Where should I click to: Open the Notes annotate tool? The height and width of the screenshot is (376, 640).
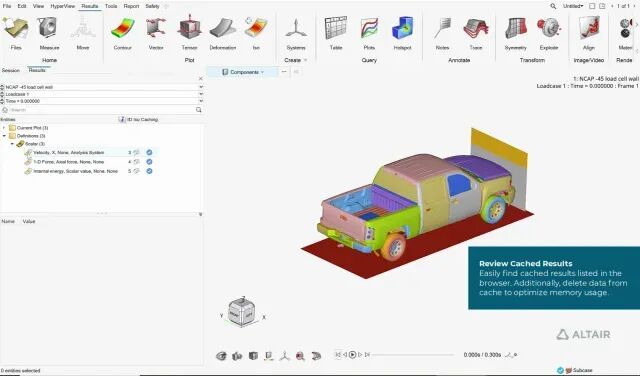pyautogui.click(x=442, y=28)
